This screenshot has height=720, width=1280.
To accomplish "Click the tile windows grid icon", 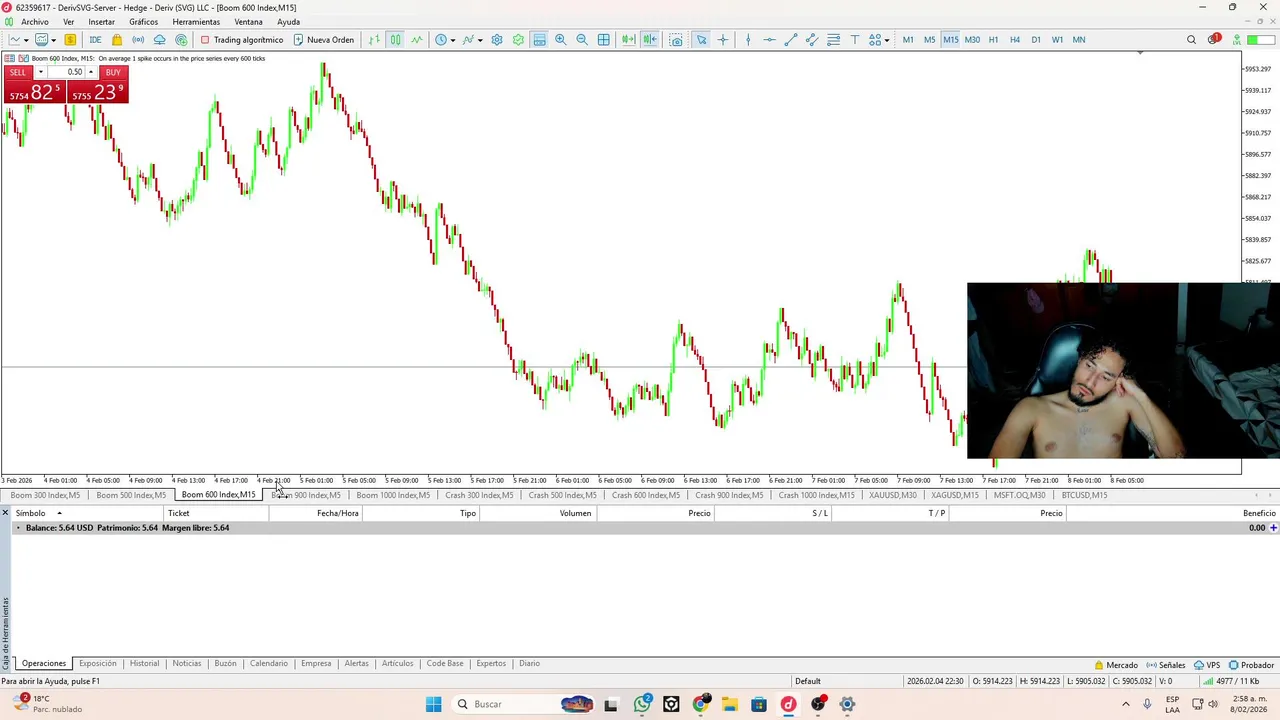I will point(604,40).
